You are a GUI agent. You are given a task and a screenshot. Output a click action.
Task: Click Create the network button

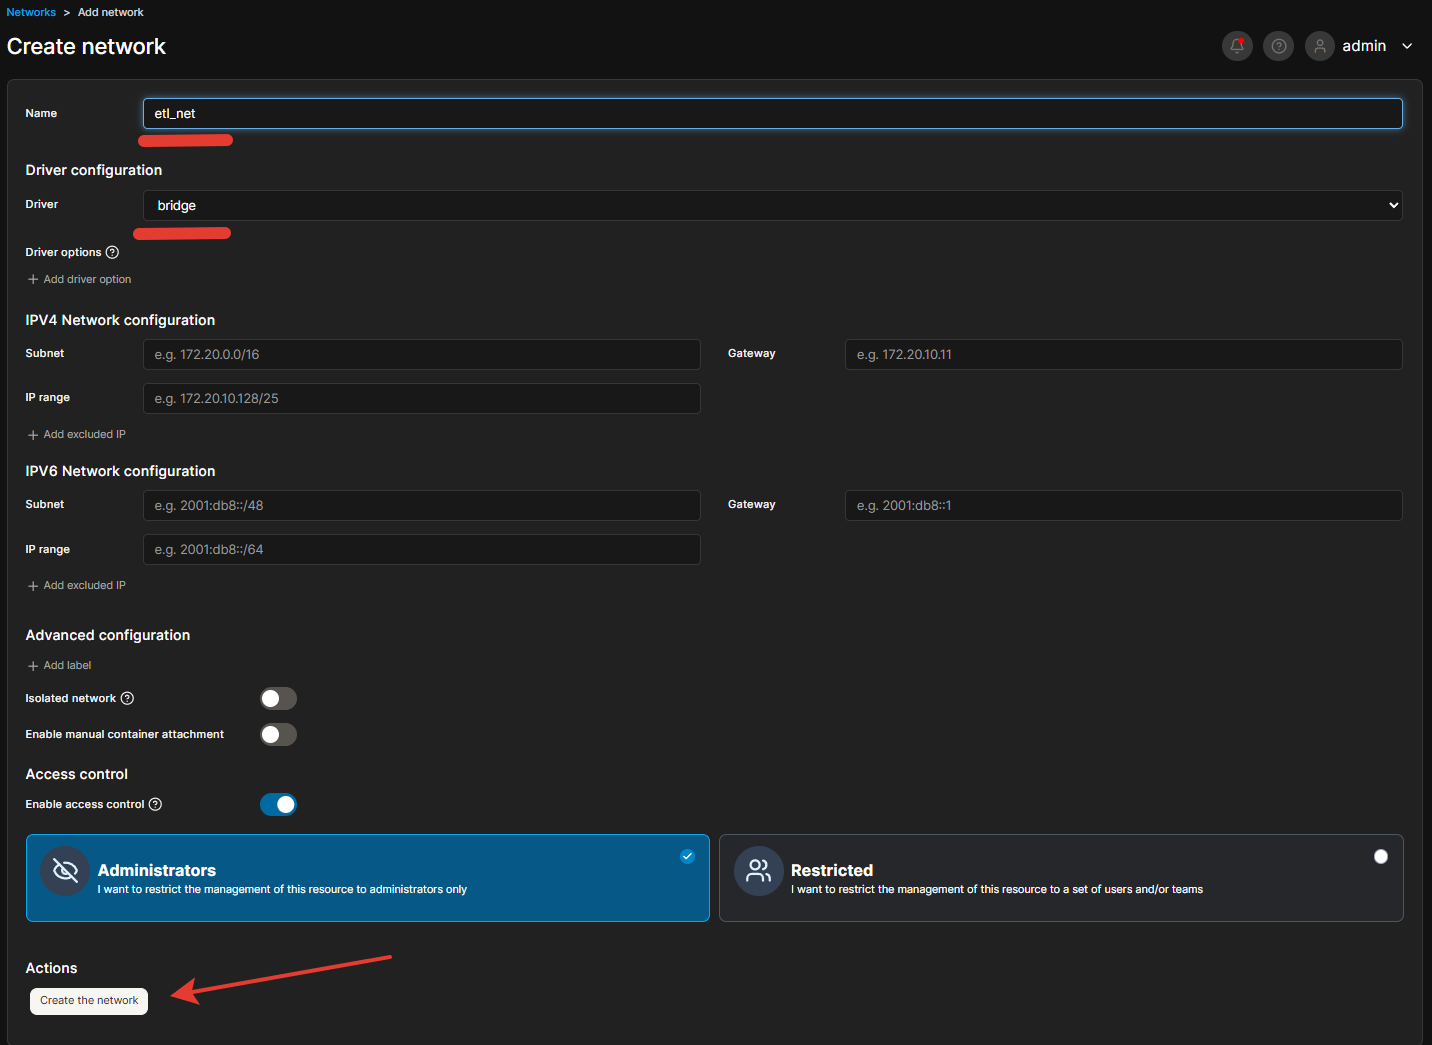click(89, 1000)
